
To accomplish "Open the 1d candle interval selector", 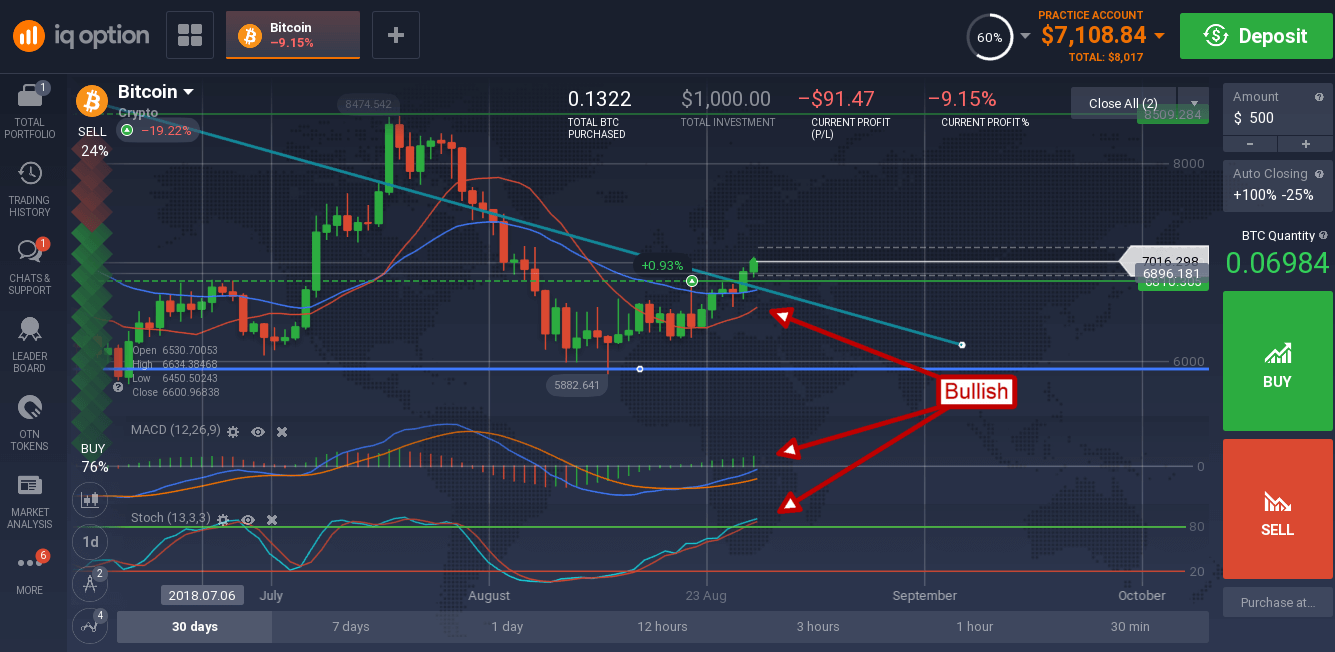I will [x=90, y=541].
